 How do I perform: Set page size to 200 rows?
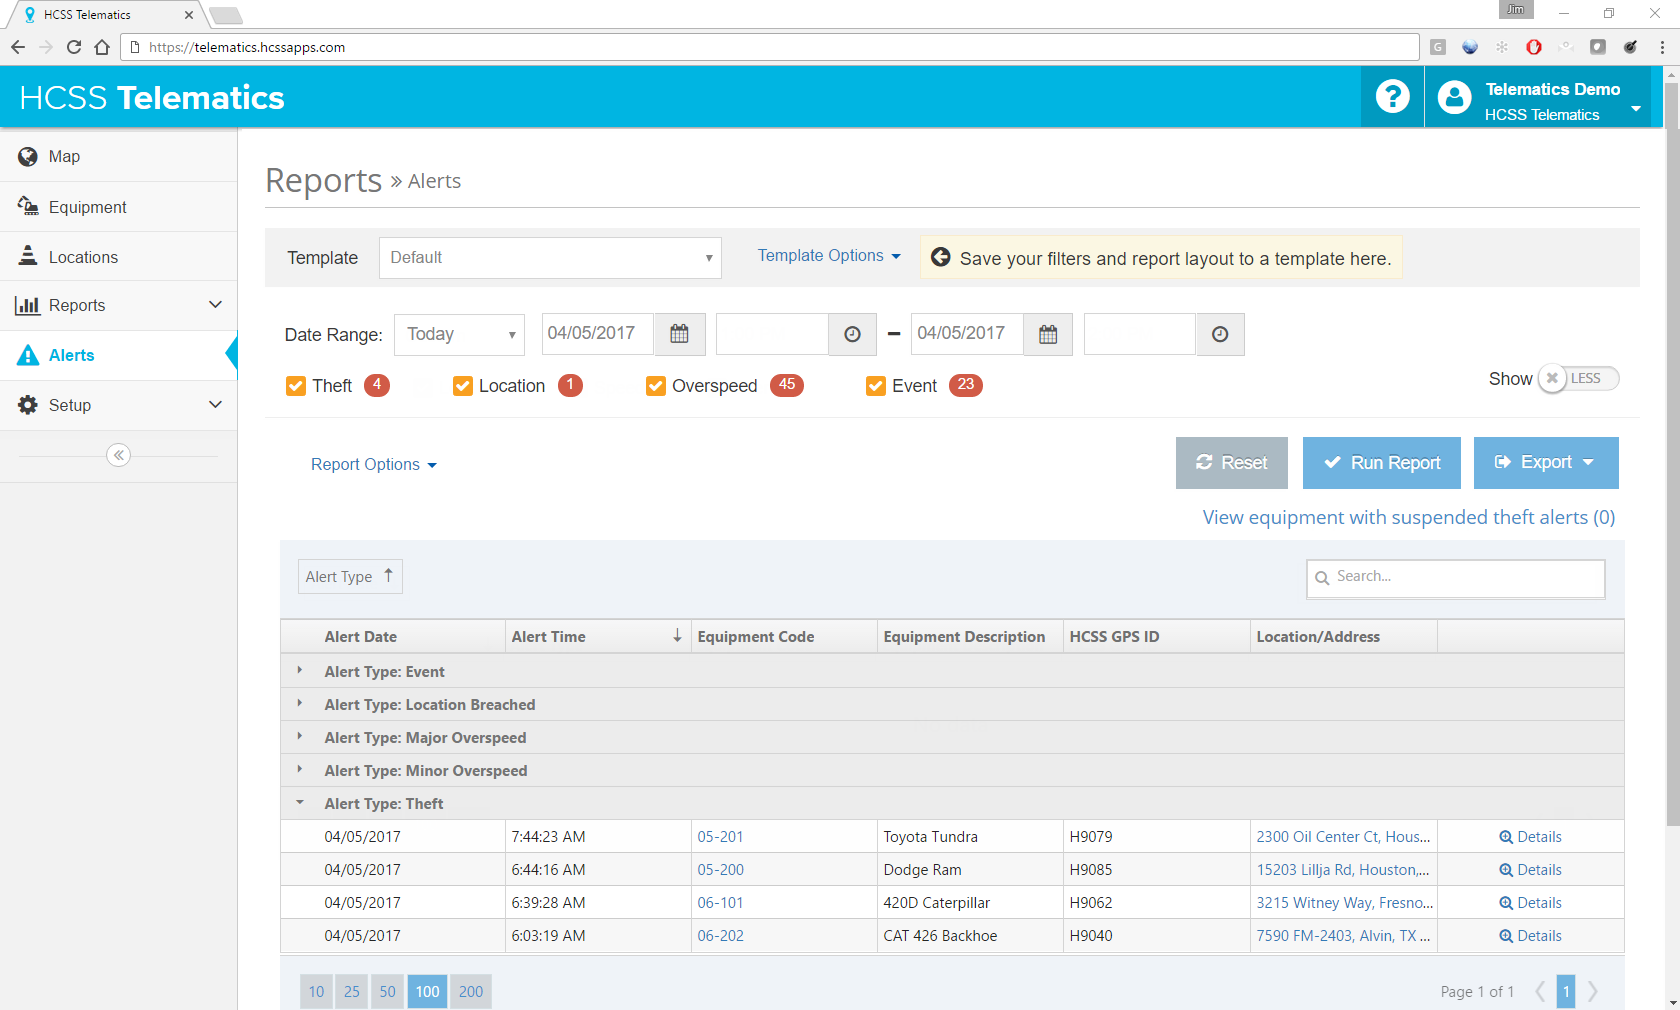(471, 992)
